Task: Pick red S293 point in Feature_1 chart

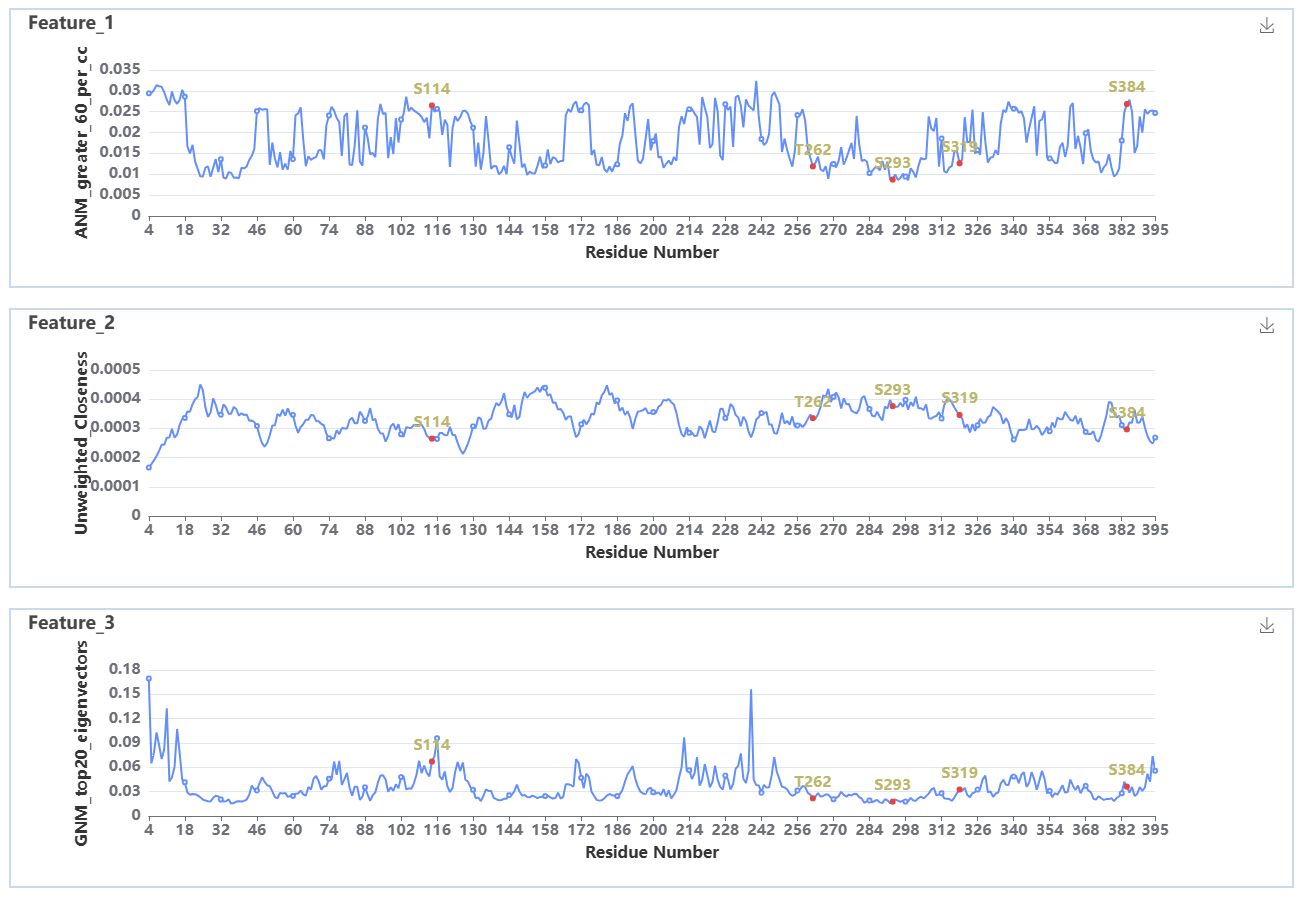Action: coord(892,179)
